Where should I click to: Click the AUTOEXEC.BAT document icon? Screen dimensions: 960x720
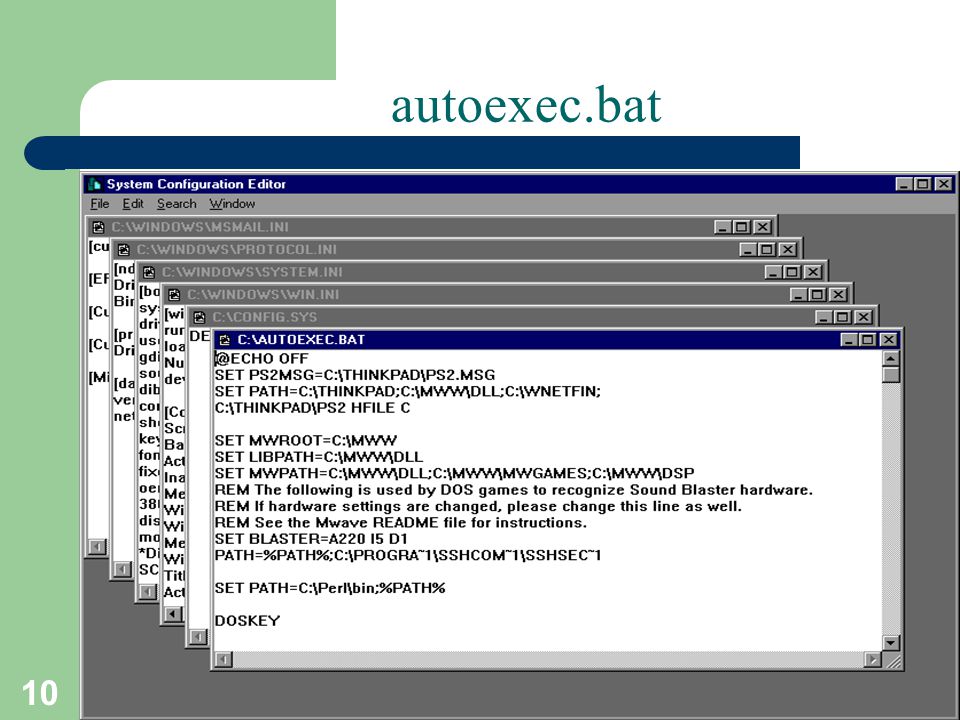click(x=225, y=340)
